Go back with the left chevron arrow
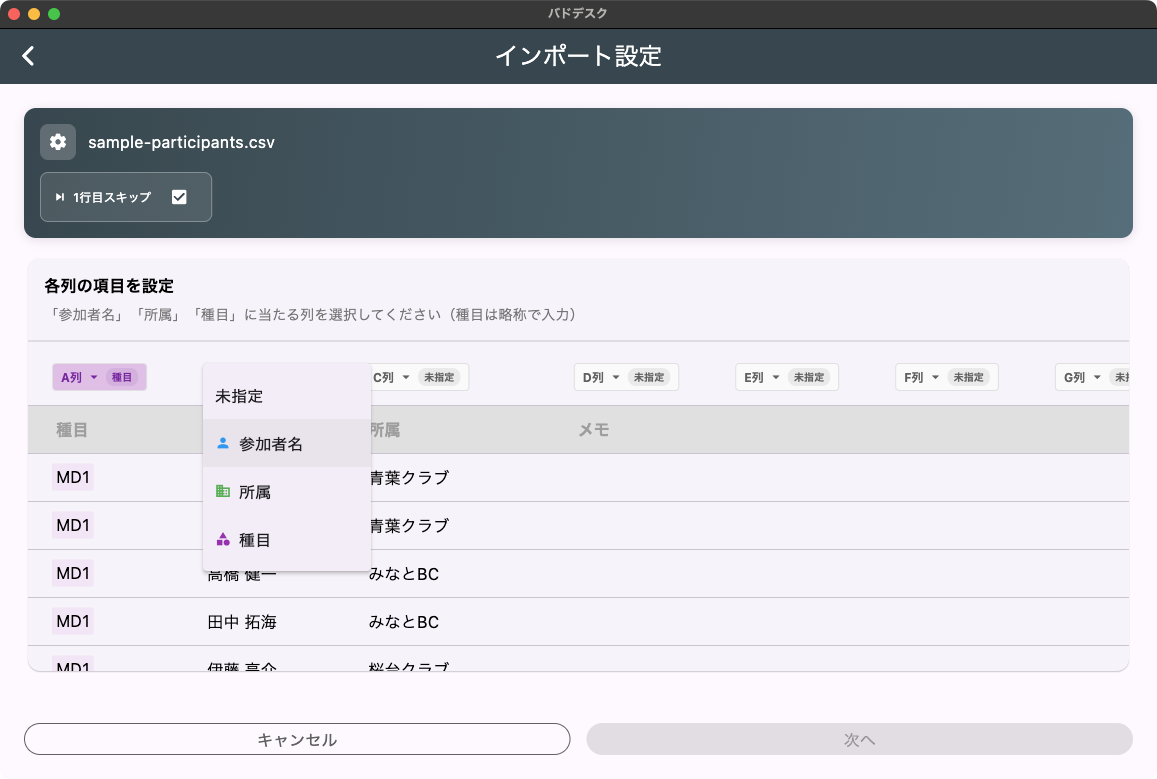The image size is (1157, 779). (x=28, y=56)
